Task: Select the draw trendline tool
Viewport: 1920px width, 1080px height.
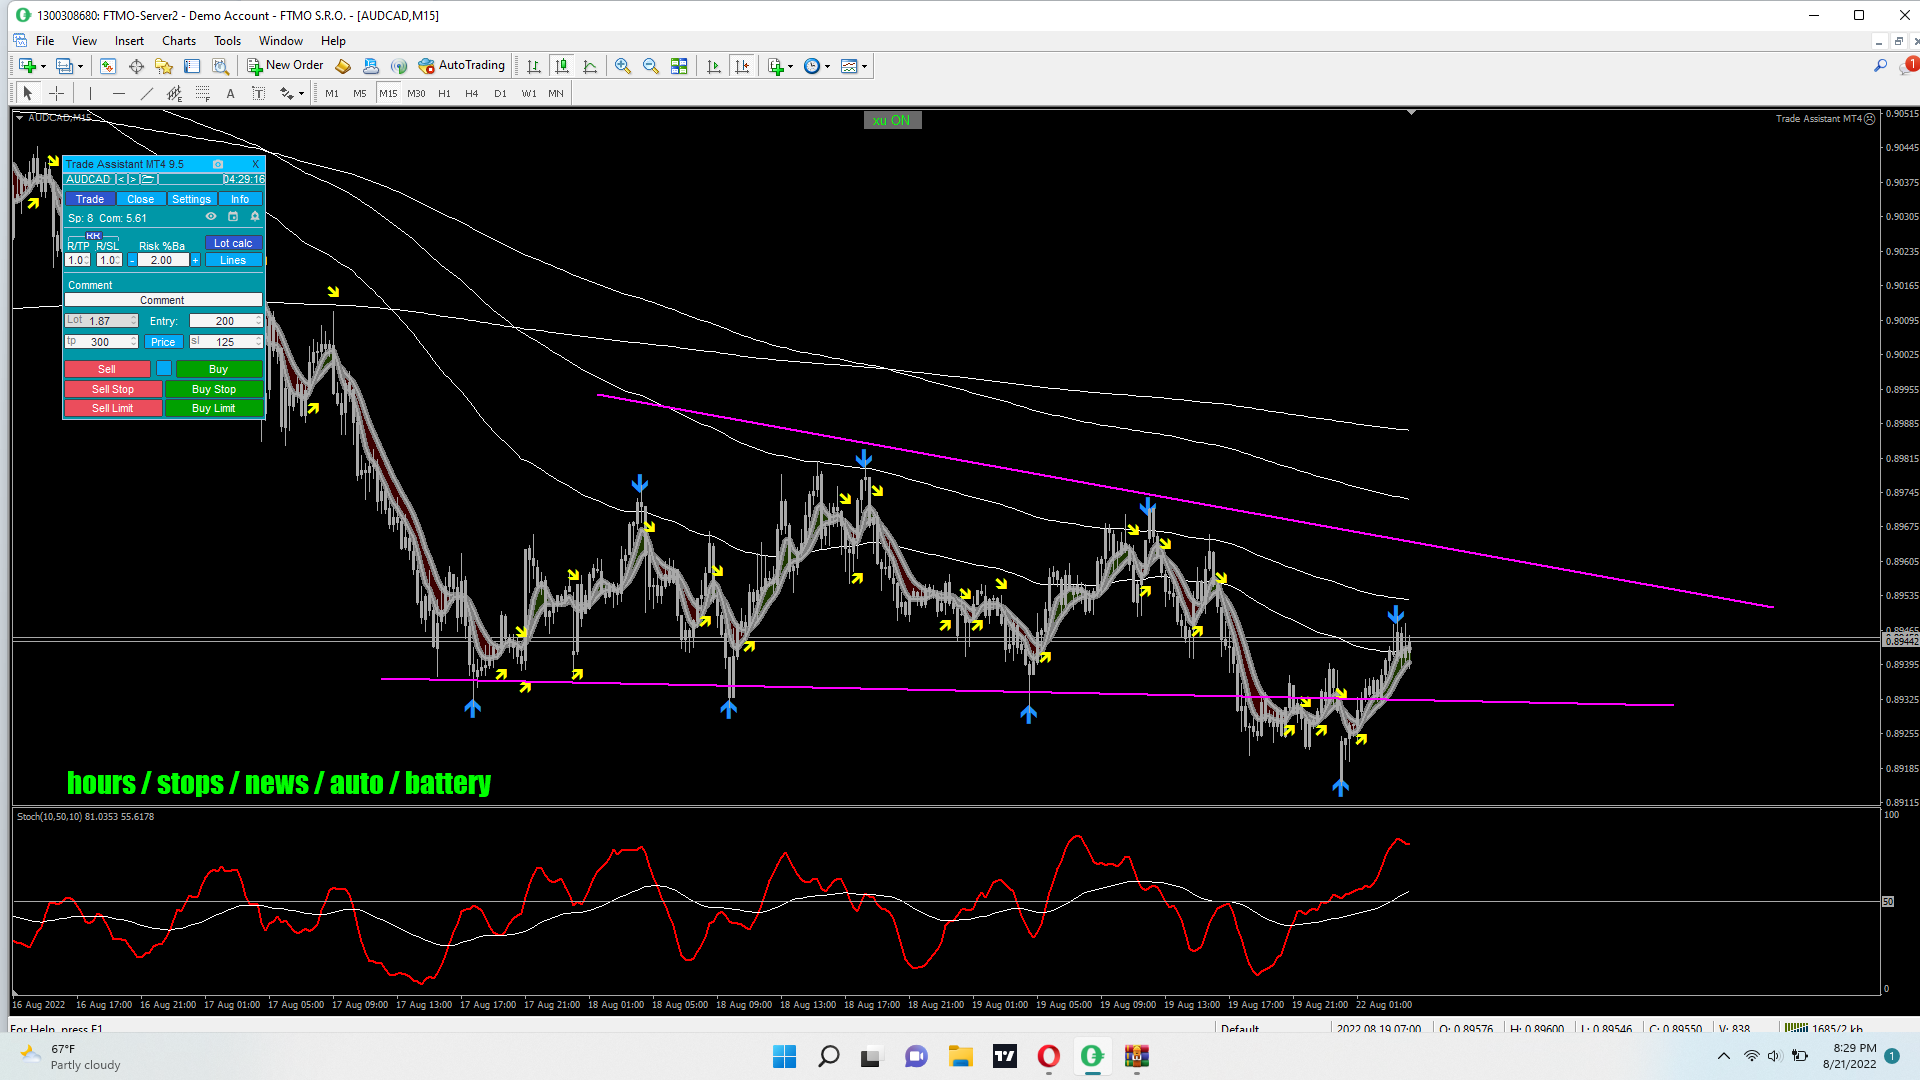Action: [147, 93]
